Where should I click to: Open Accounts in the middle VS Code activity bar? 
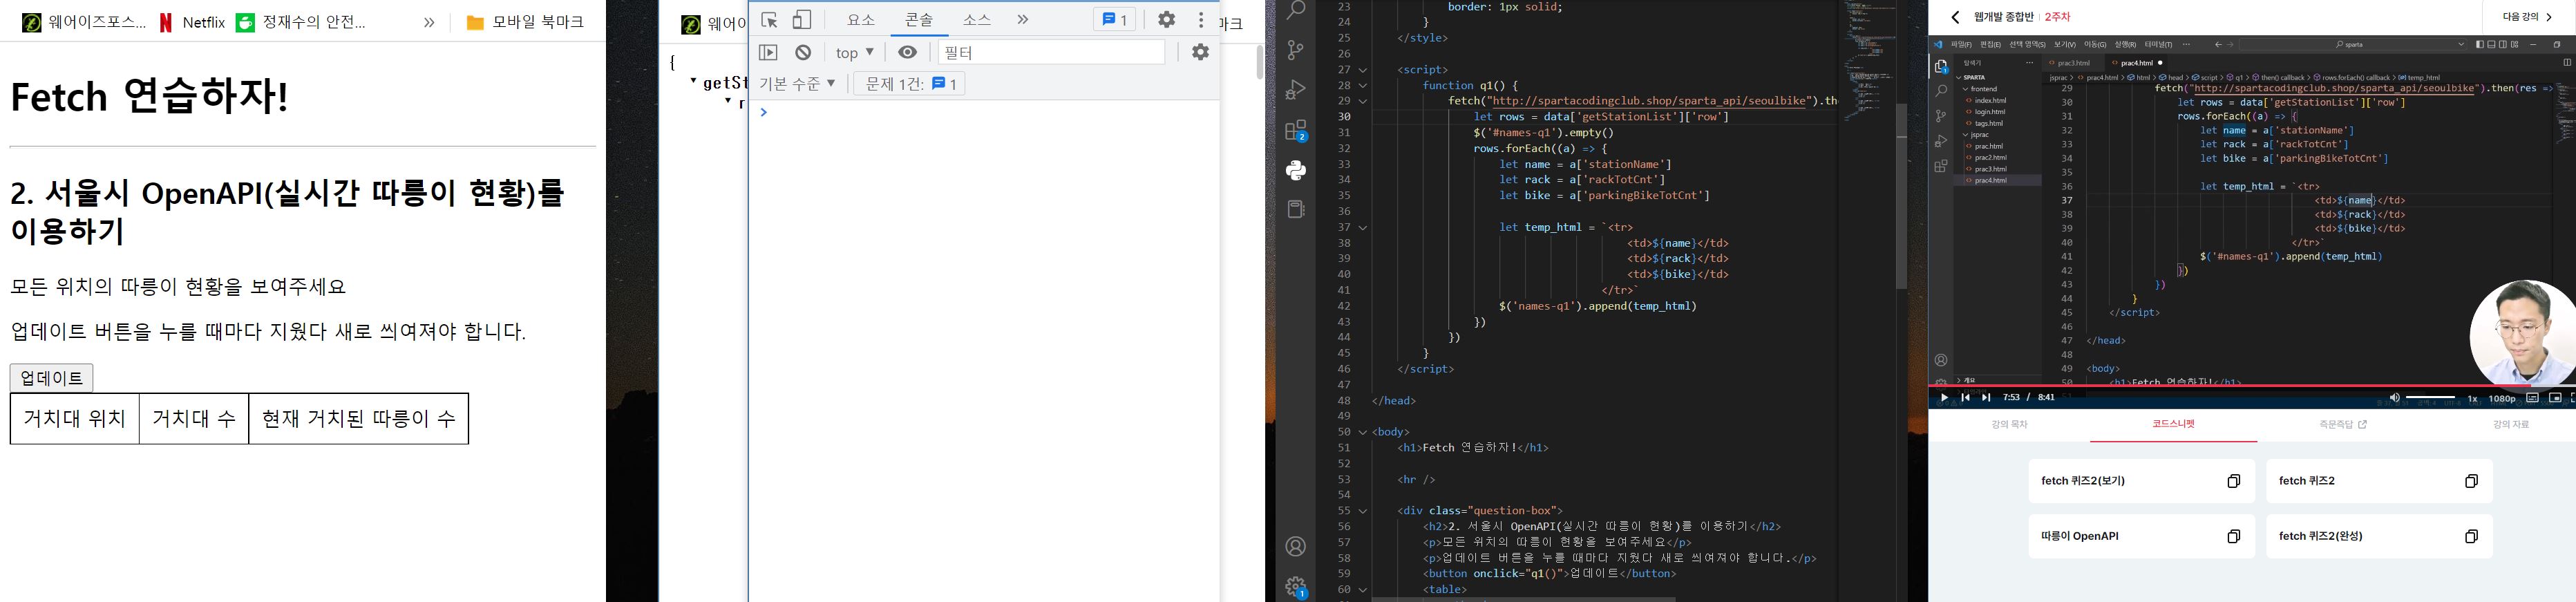1296,547
